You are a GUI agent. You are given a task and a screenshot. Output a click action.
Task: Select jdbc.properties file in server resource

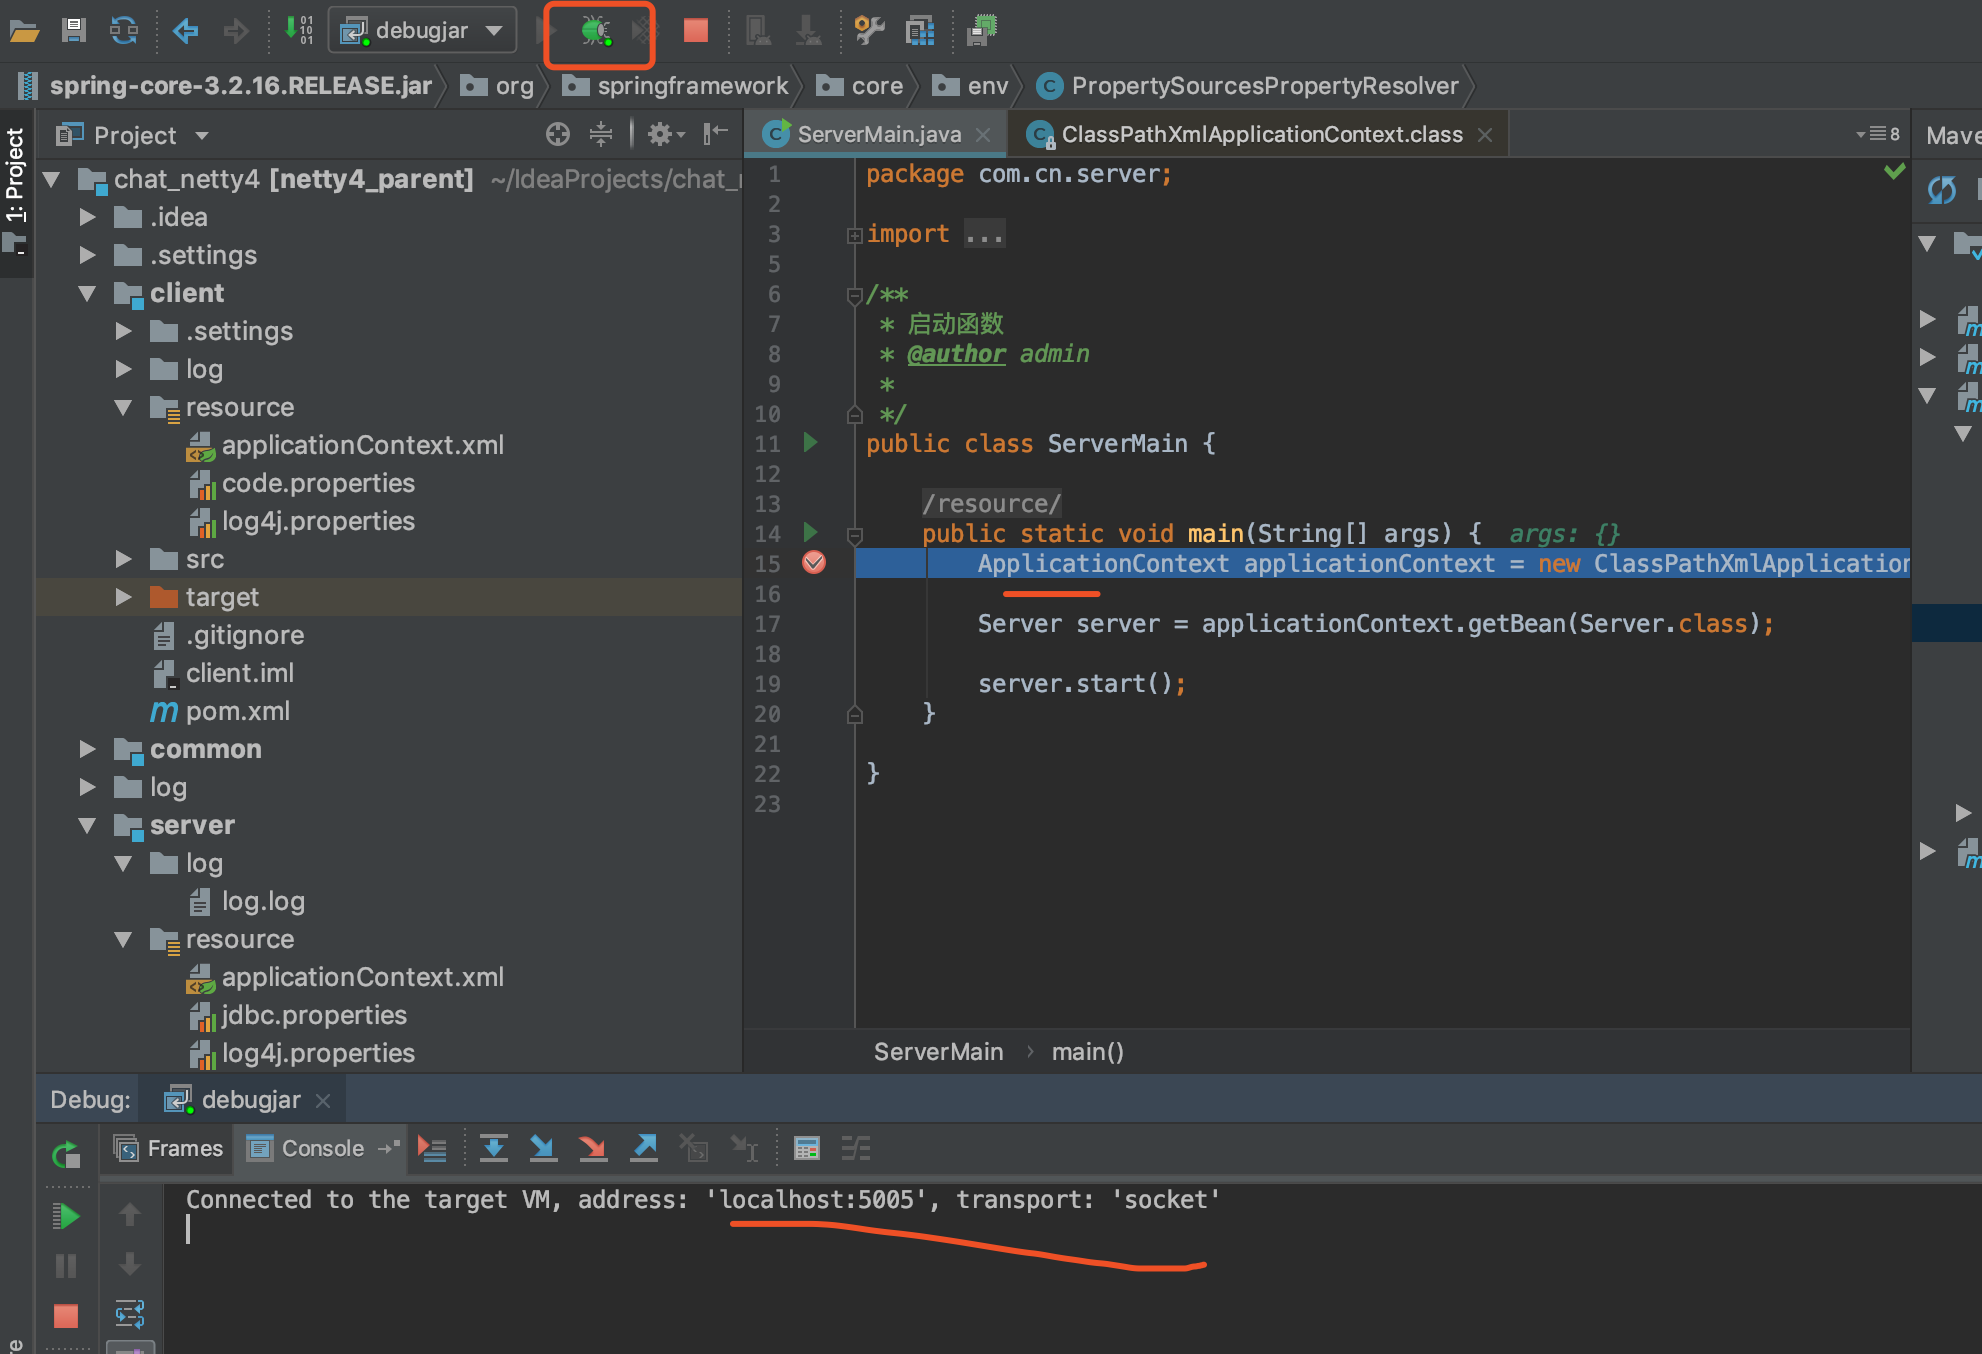(x=313, y=1015)
